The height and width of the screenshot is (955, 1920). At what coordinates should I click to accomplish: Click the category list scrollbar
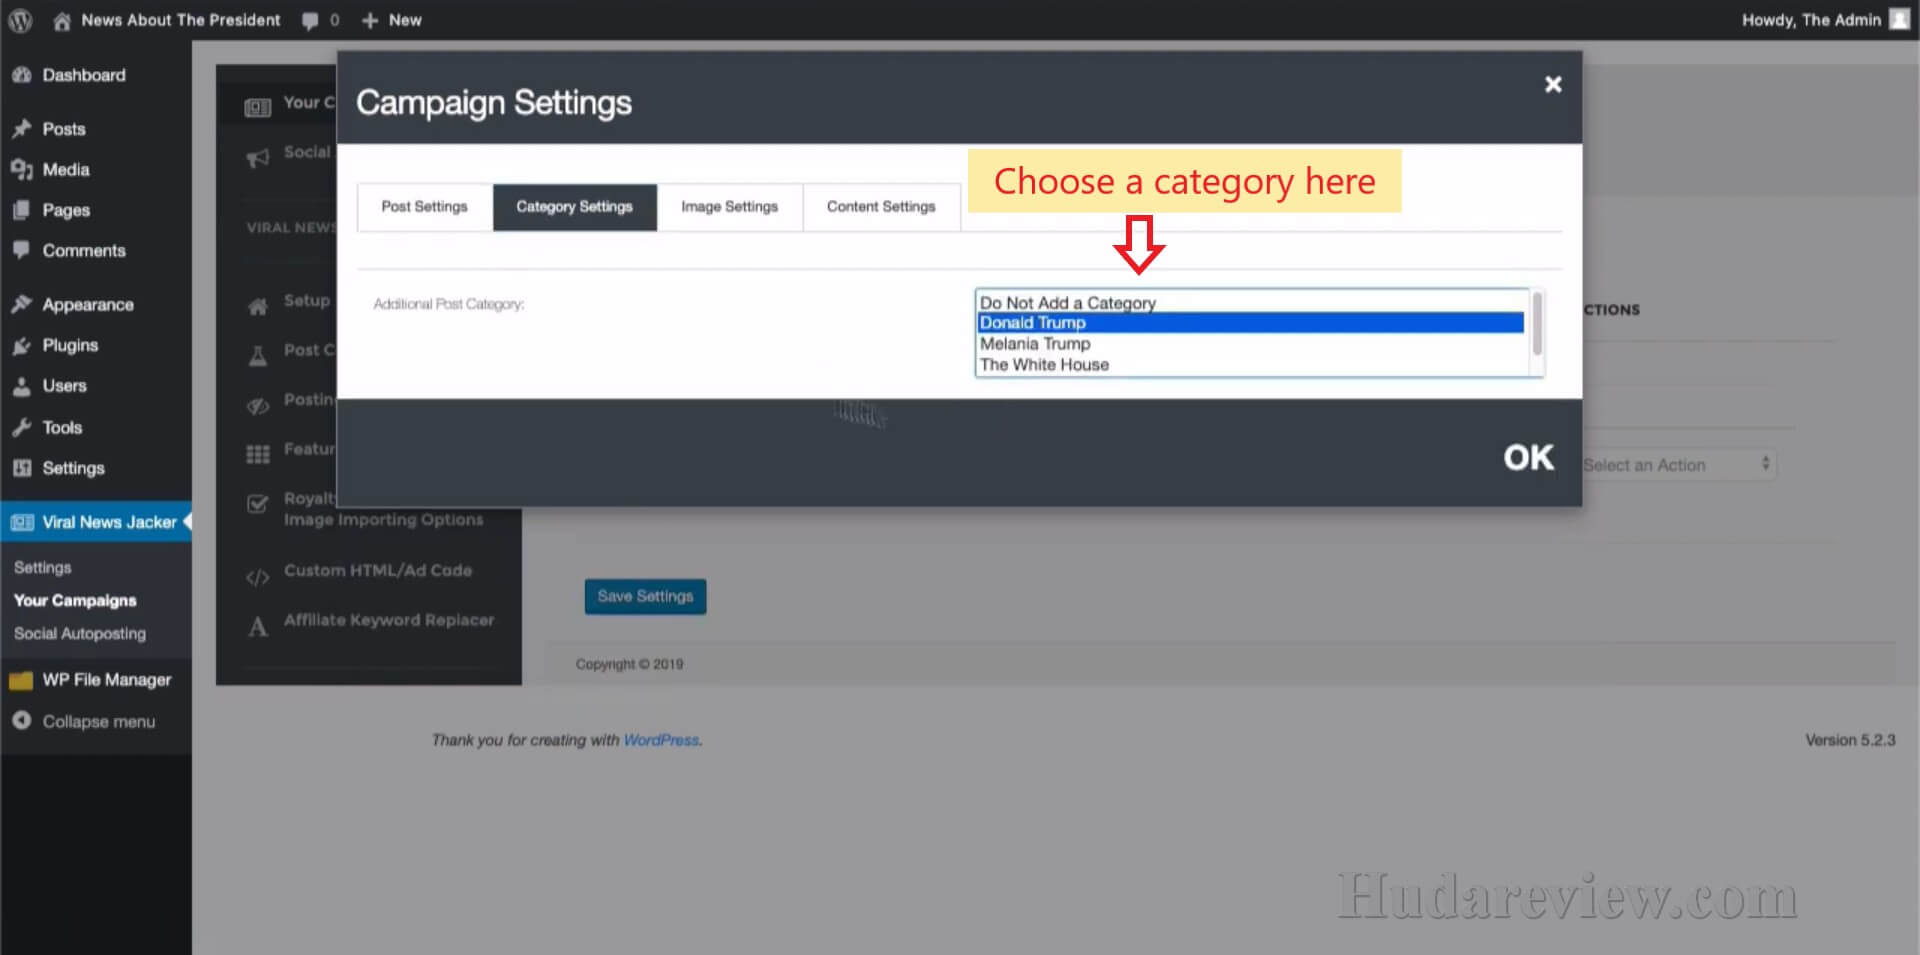(1537, 324)
